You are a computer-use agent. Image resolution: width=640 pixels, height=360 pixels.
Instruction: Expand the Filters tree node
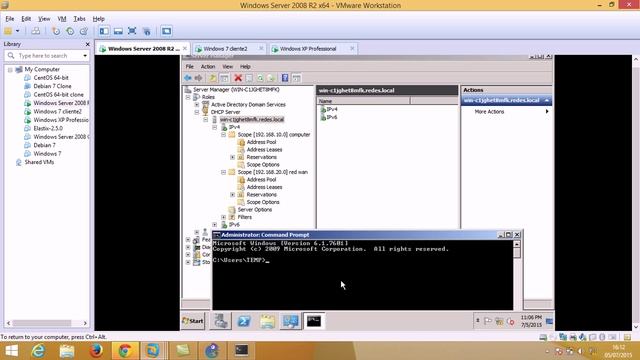click(224, 217)
